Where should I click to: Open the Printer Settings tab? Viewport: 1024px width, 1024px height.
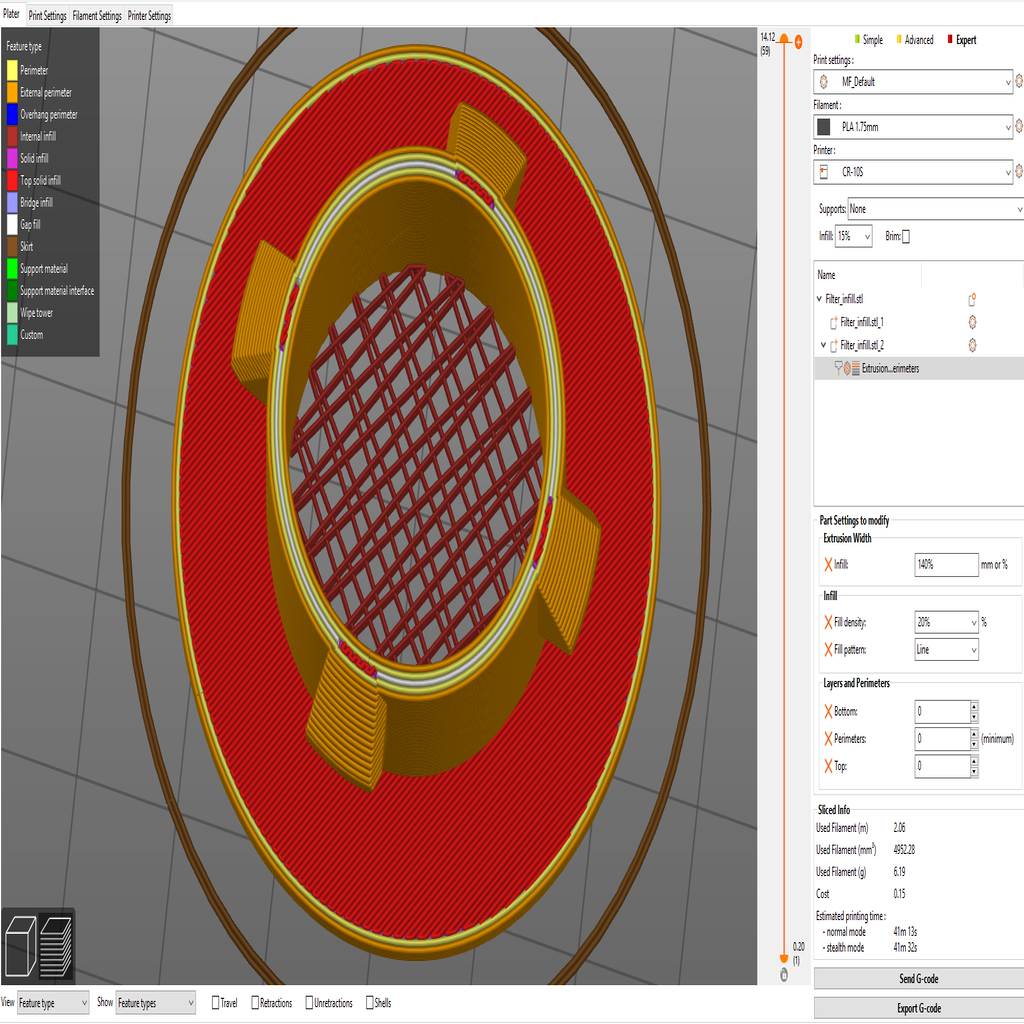[x=148, y=15]
